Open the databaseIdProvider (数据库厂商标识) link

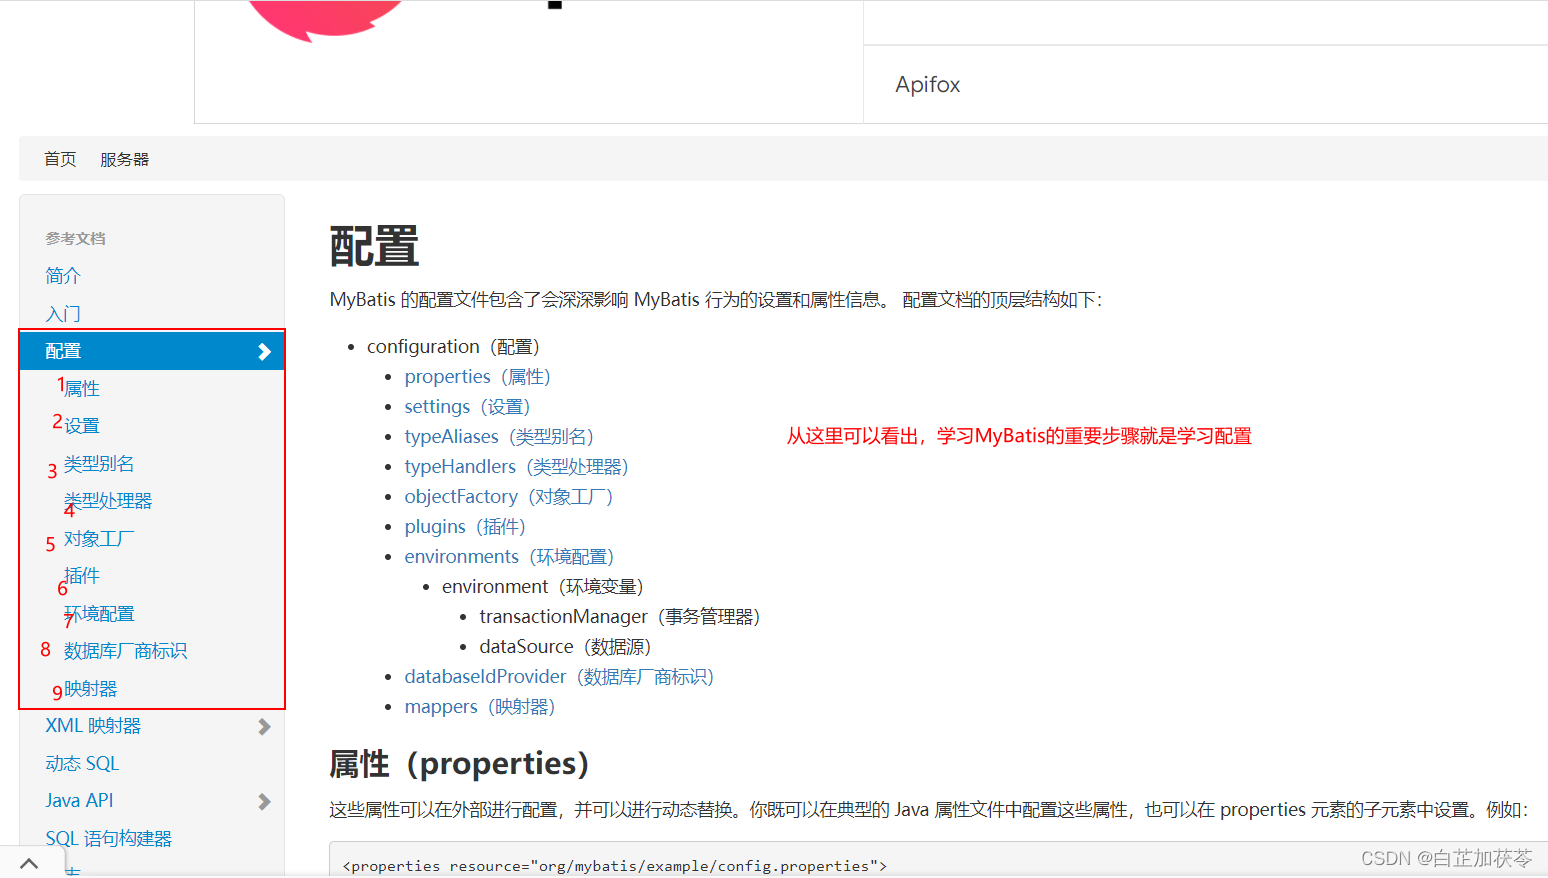(485, 676)
